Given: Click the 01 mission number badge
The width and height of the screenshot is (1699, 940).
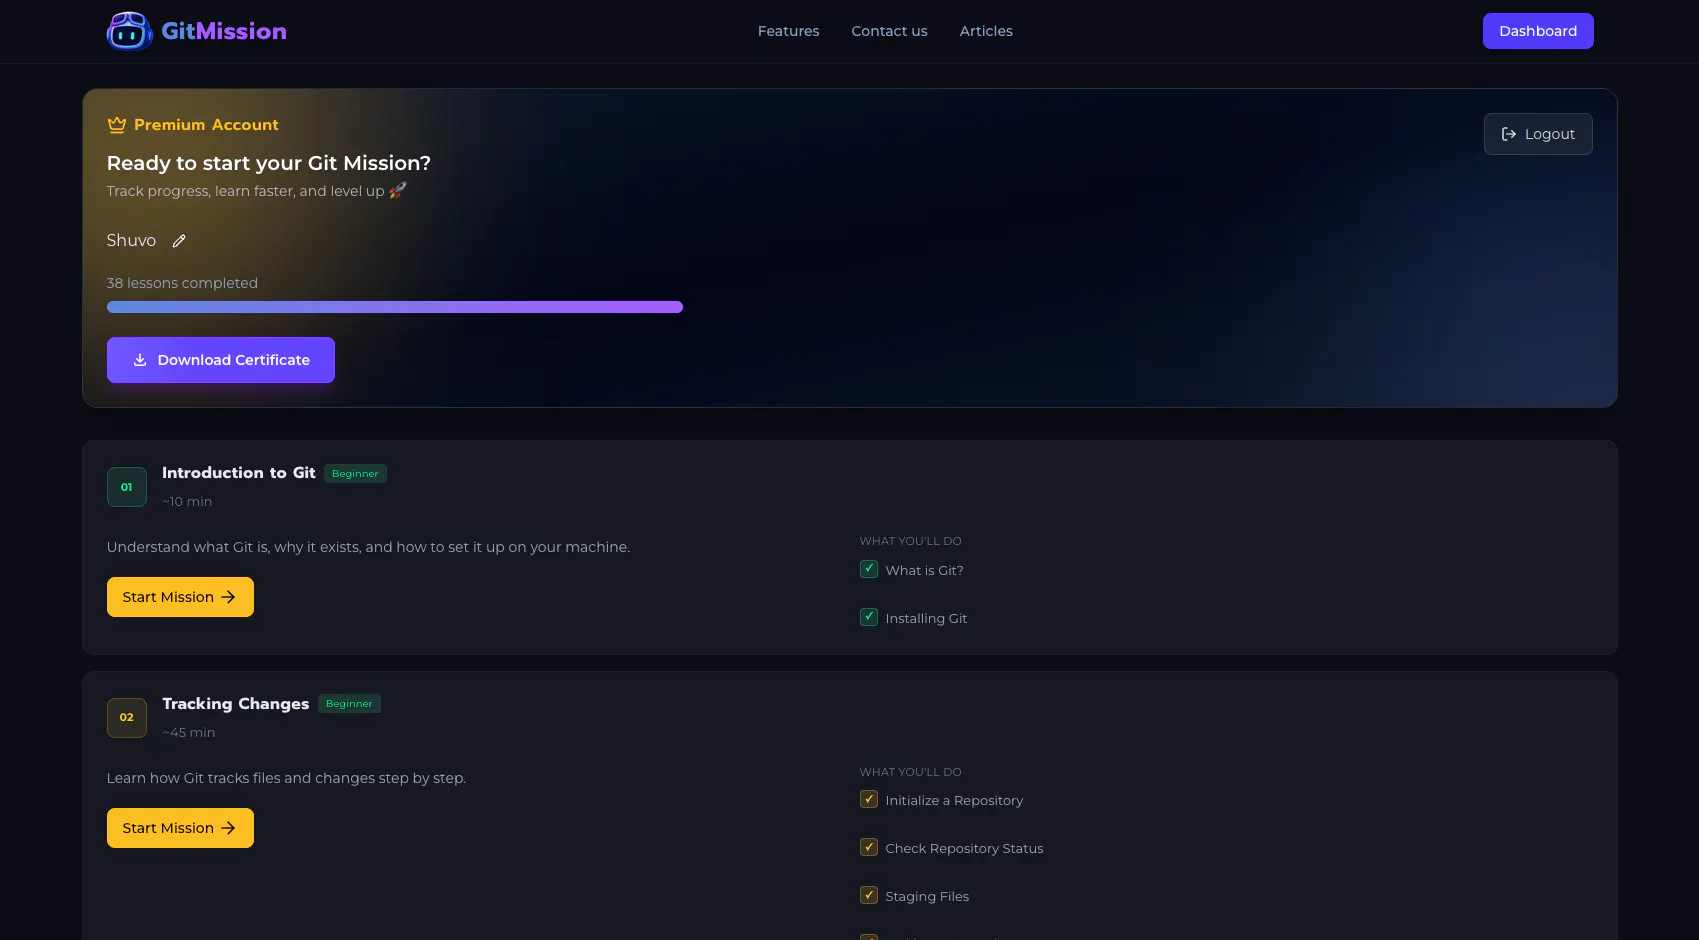Looking at the screenshot, I should [127, 487].
